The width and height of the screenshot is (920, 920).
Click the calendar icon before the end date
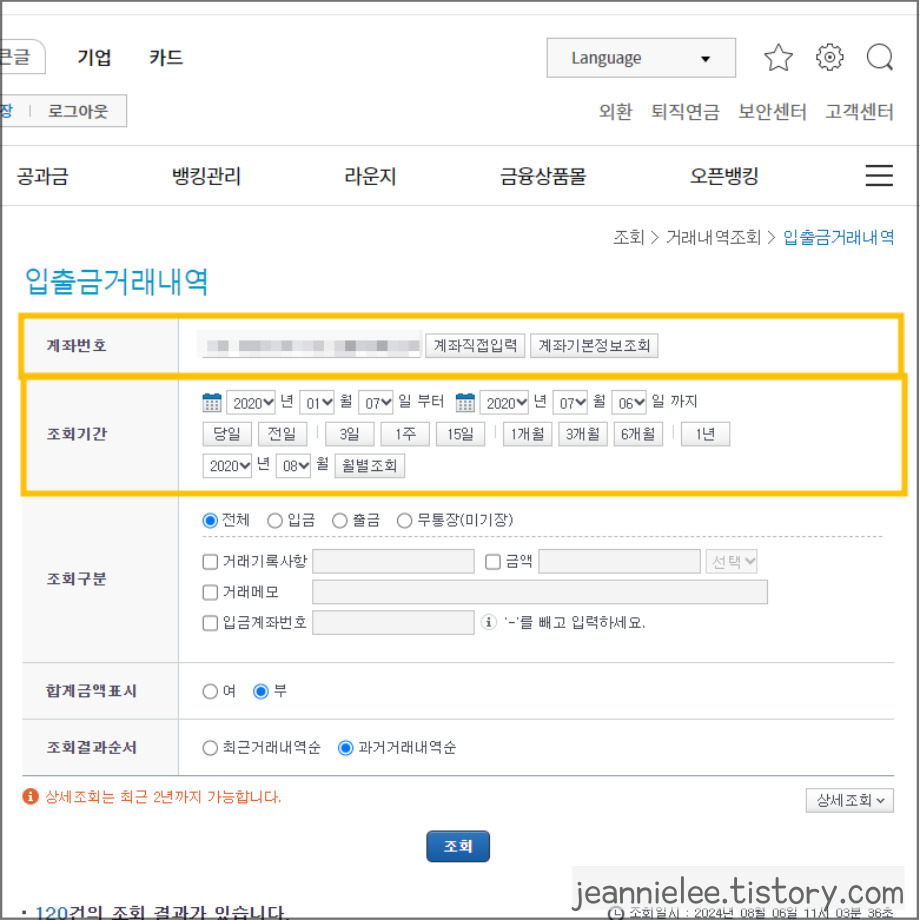coord(465,401)
